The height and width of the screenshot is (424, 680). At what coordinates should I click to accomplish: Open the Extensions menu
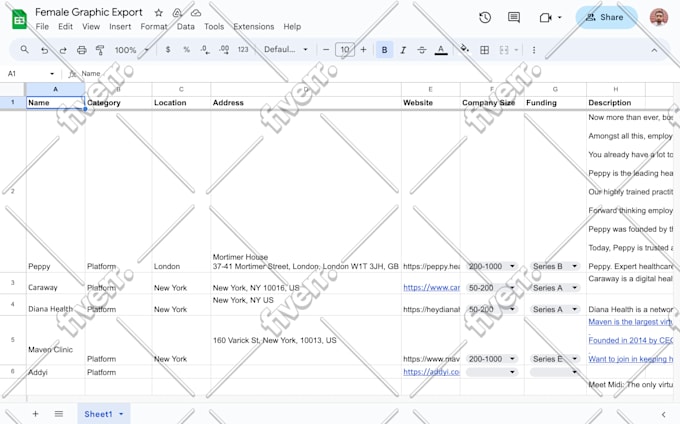(x=254, y=26)
